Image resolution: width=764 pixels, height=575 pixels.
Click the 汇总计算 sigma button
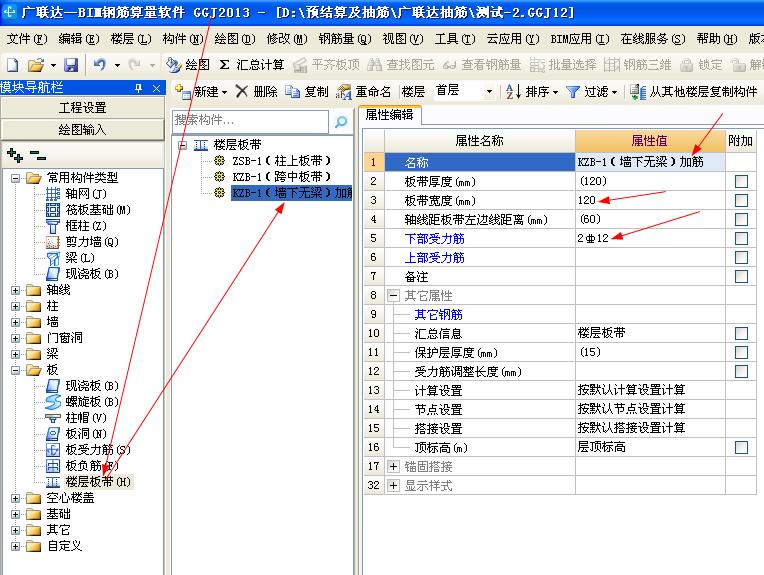[251, 65]
